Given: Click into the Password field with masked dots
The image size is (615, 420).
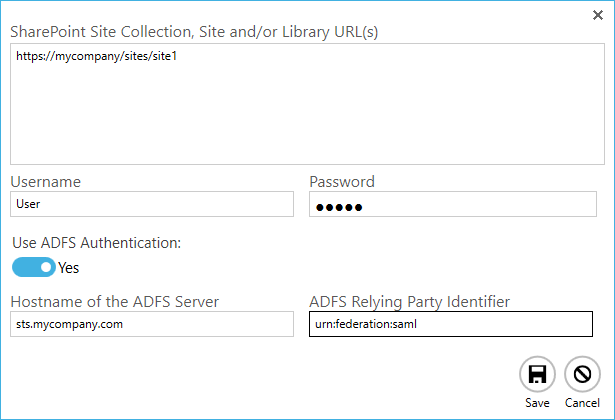Looking at the screenshot, I should (x=453, y=204).
